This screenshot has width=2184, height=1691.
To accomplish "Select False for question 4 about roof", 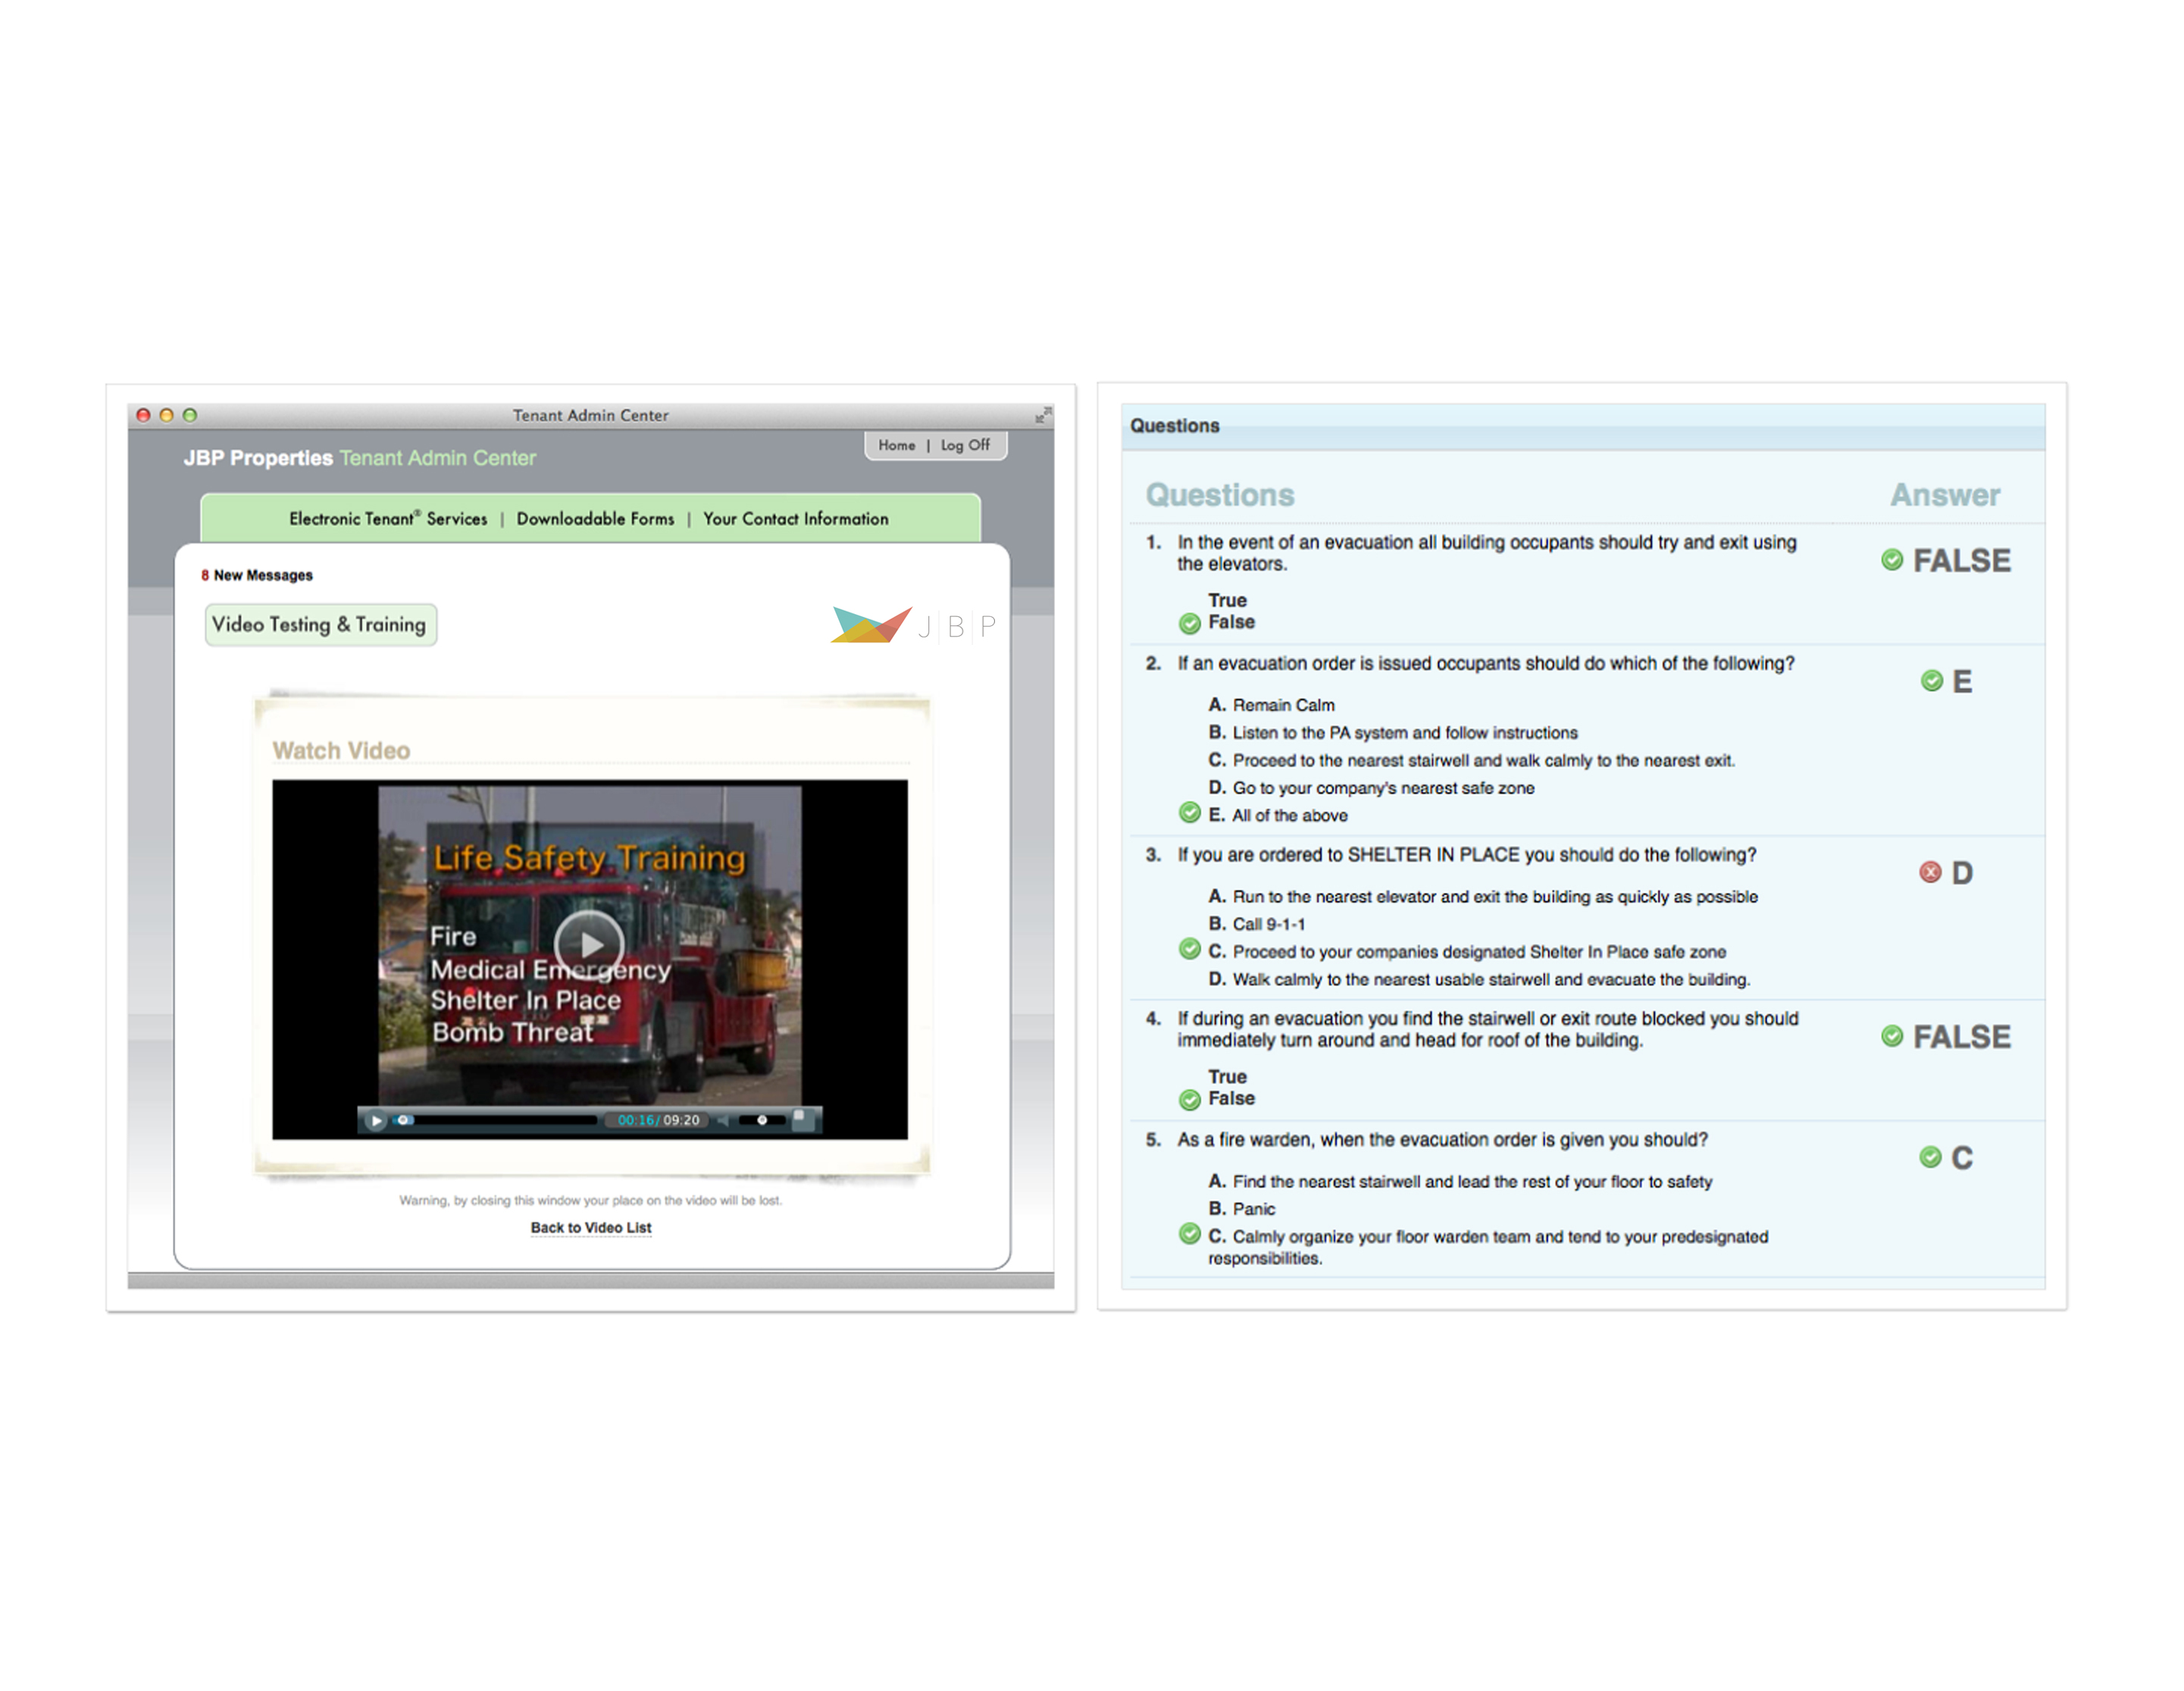I will click(x=1231, y=1099).
